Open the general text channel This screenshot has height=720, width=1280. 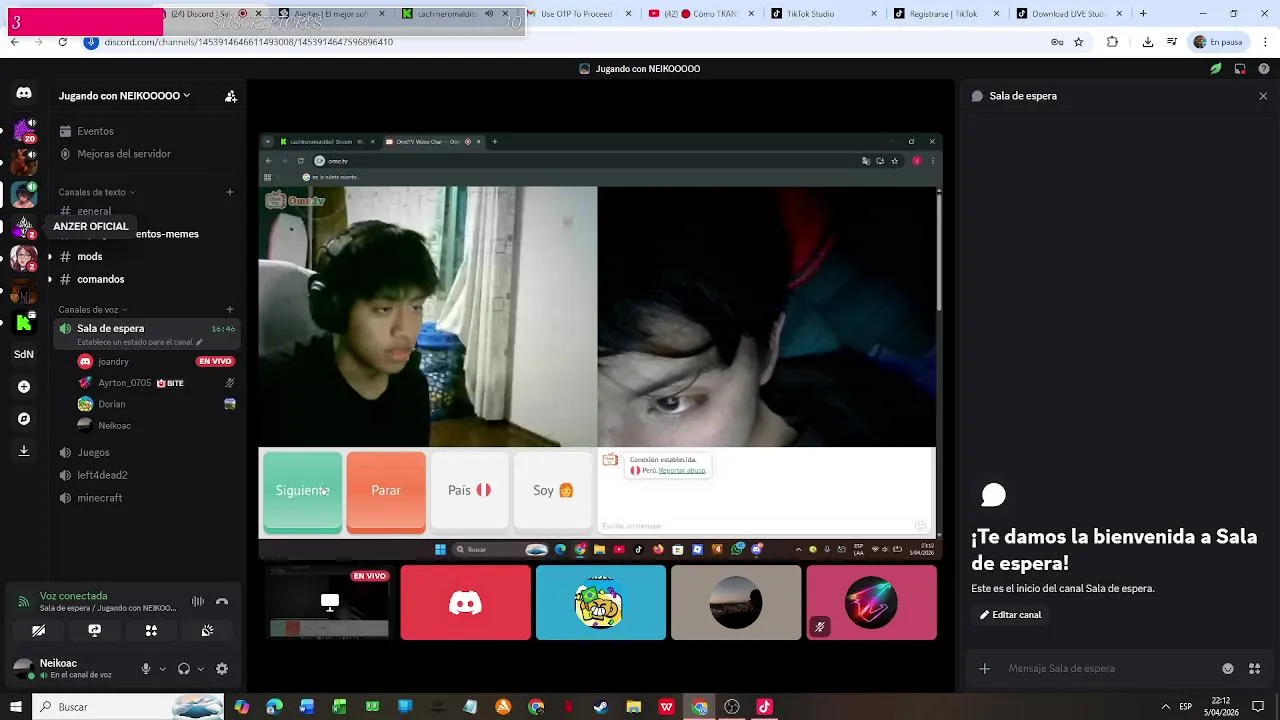pyautogui.click(x=145, y=211)
